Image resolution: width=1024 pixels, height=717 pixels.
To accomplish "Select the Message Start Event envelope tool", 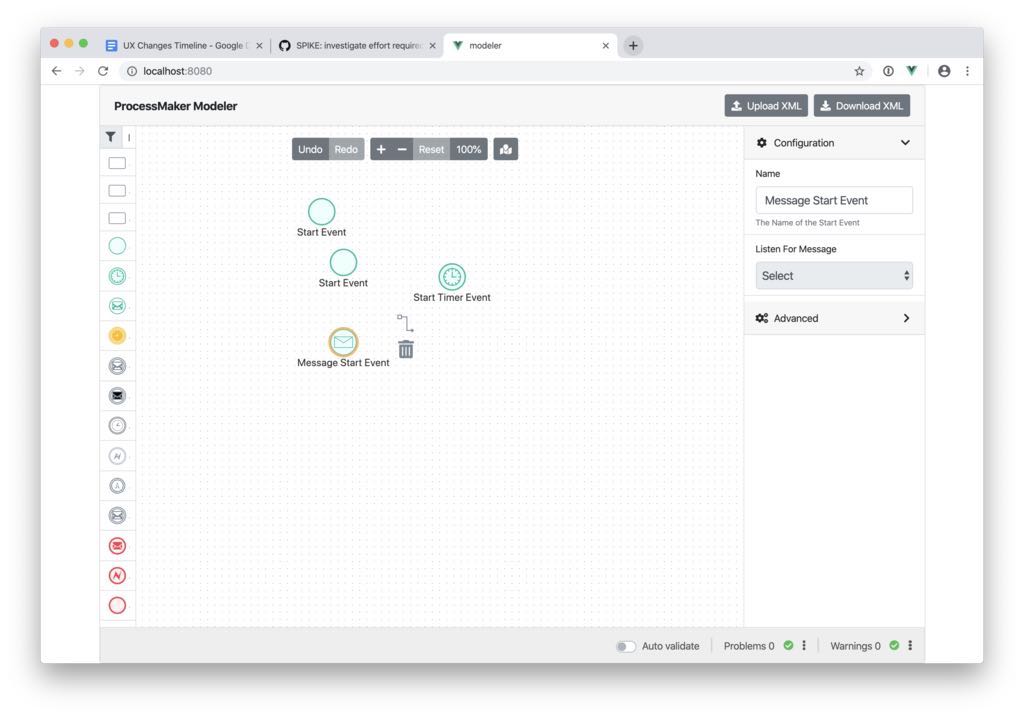I will pos(117,305).
